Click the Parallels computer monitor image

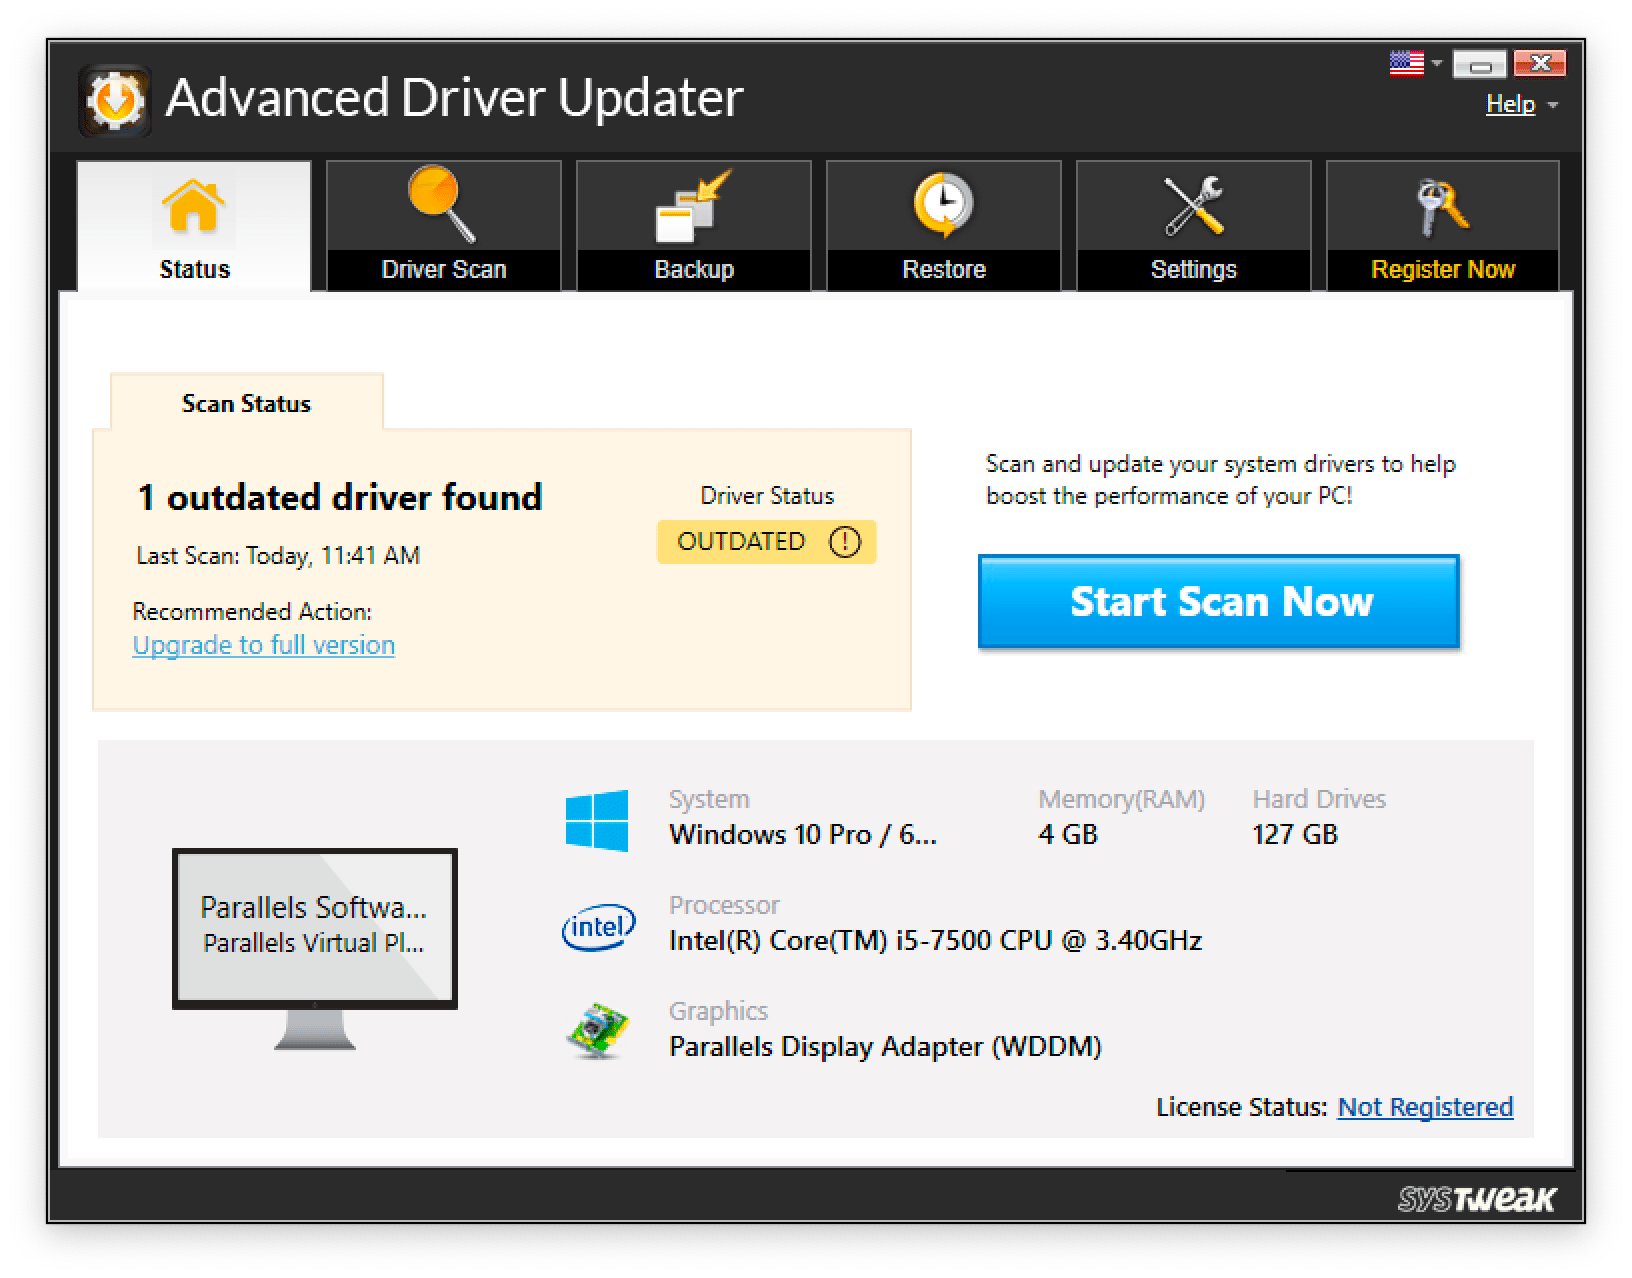click(x=315, y=948)
